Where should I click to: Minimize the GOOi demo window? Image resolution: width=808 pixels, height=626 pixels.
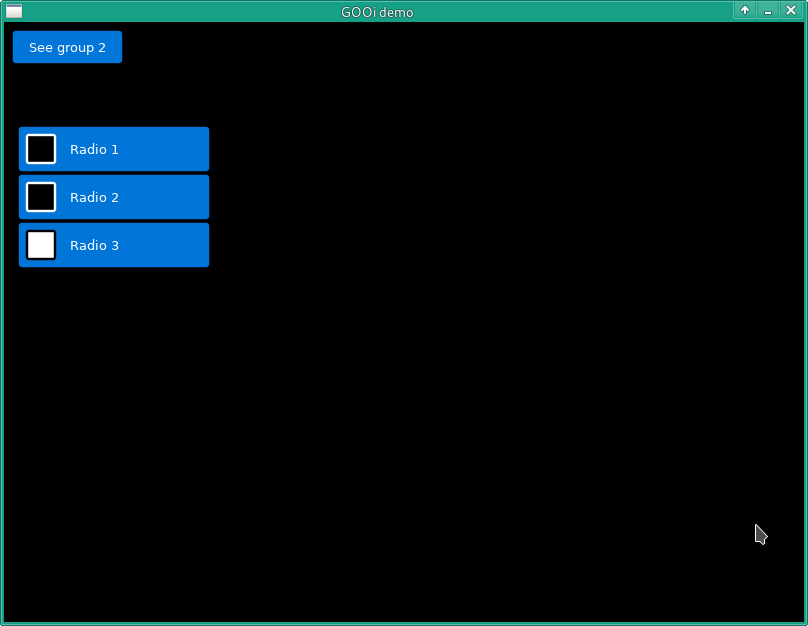768,10
